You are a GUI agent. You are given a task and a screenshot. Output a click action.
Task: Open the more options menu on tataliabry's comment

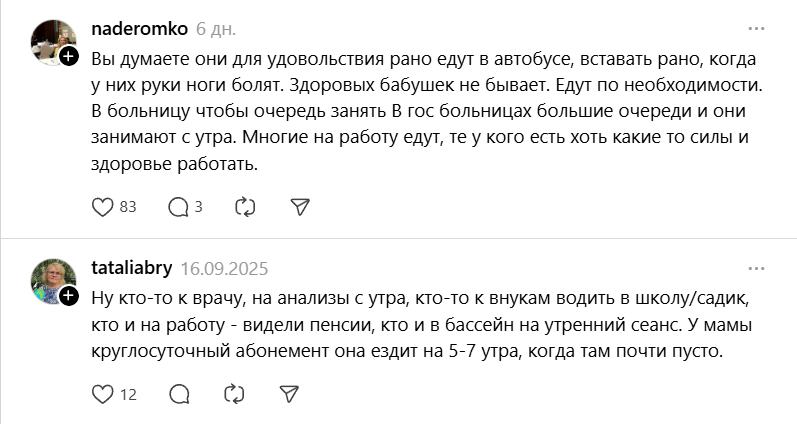tap(756, 268)
